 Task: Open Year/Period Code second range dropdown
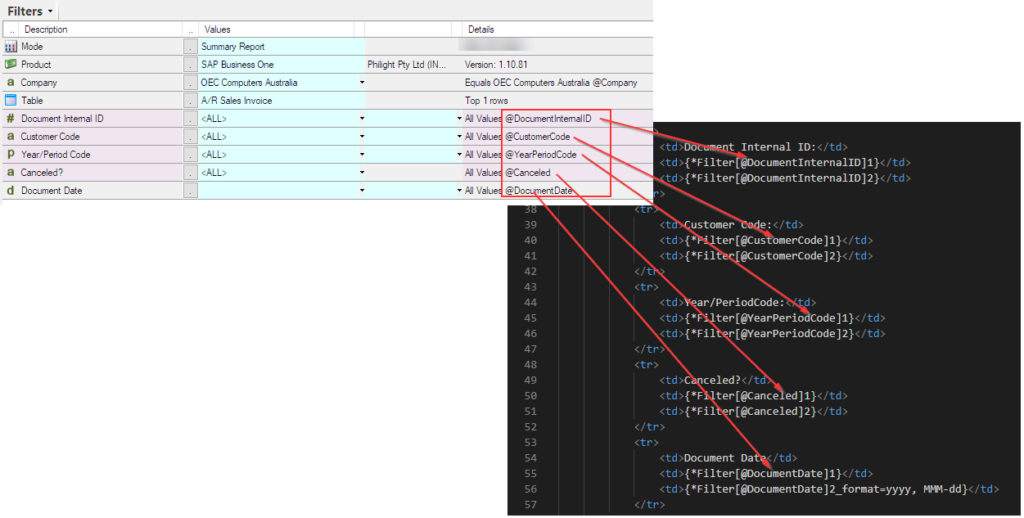click(x=459, y=155)
